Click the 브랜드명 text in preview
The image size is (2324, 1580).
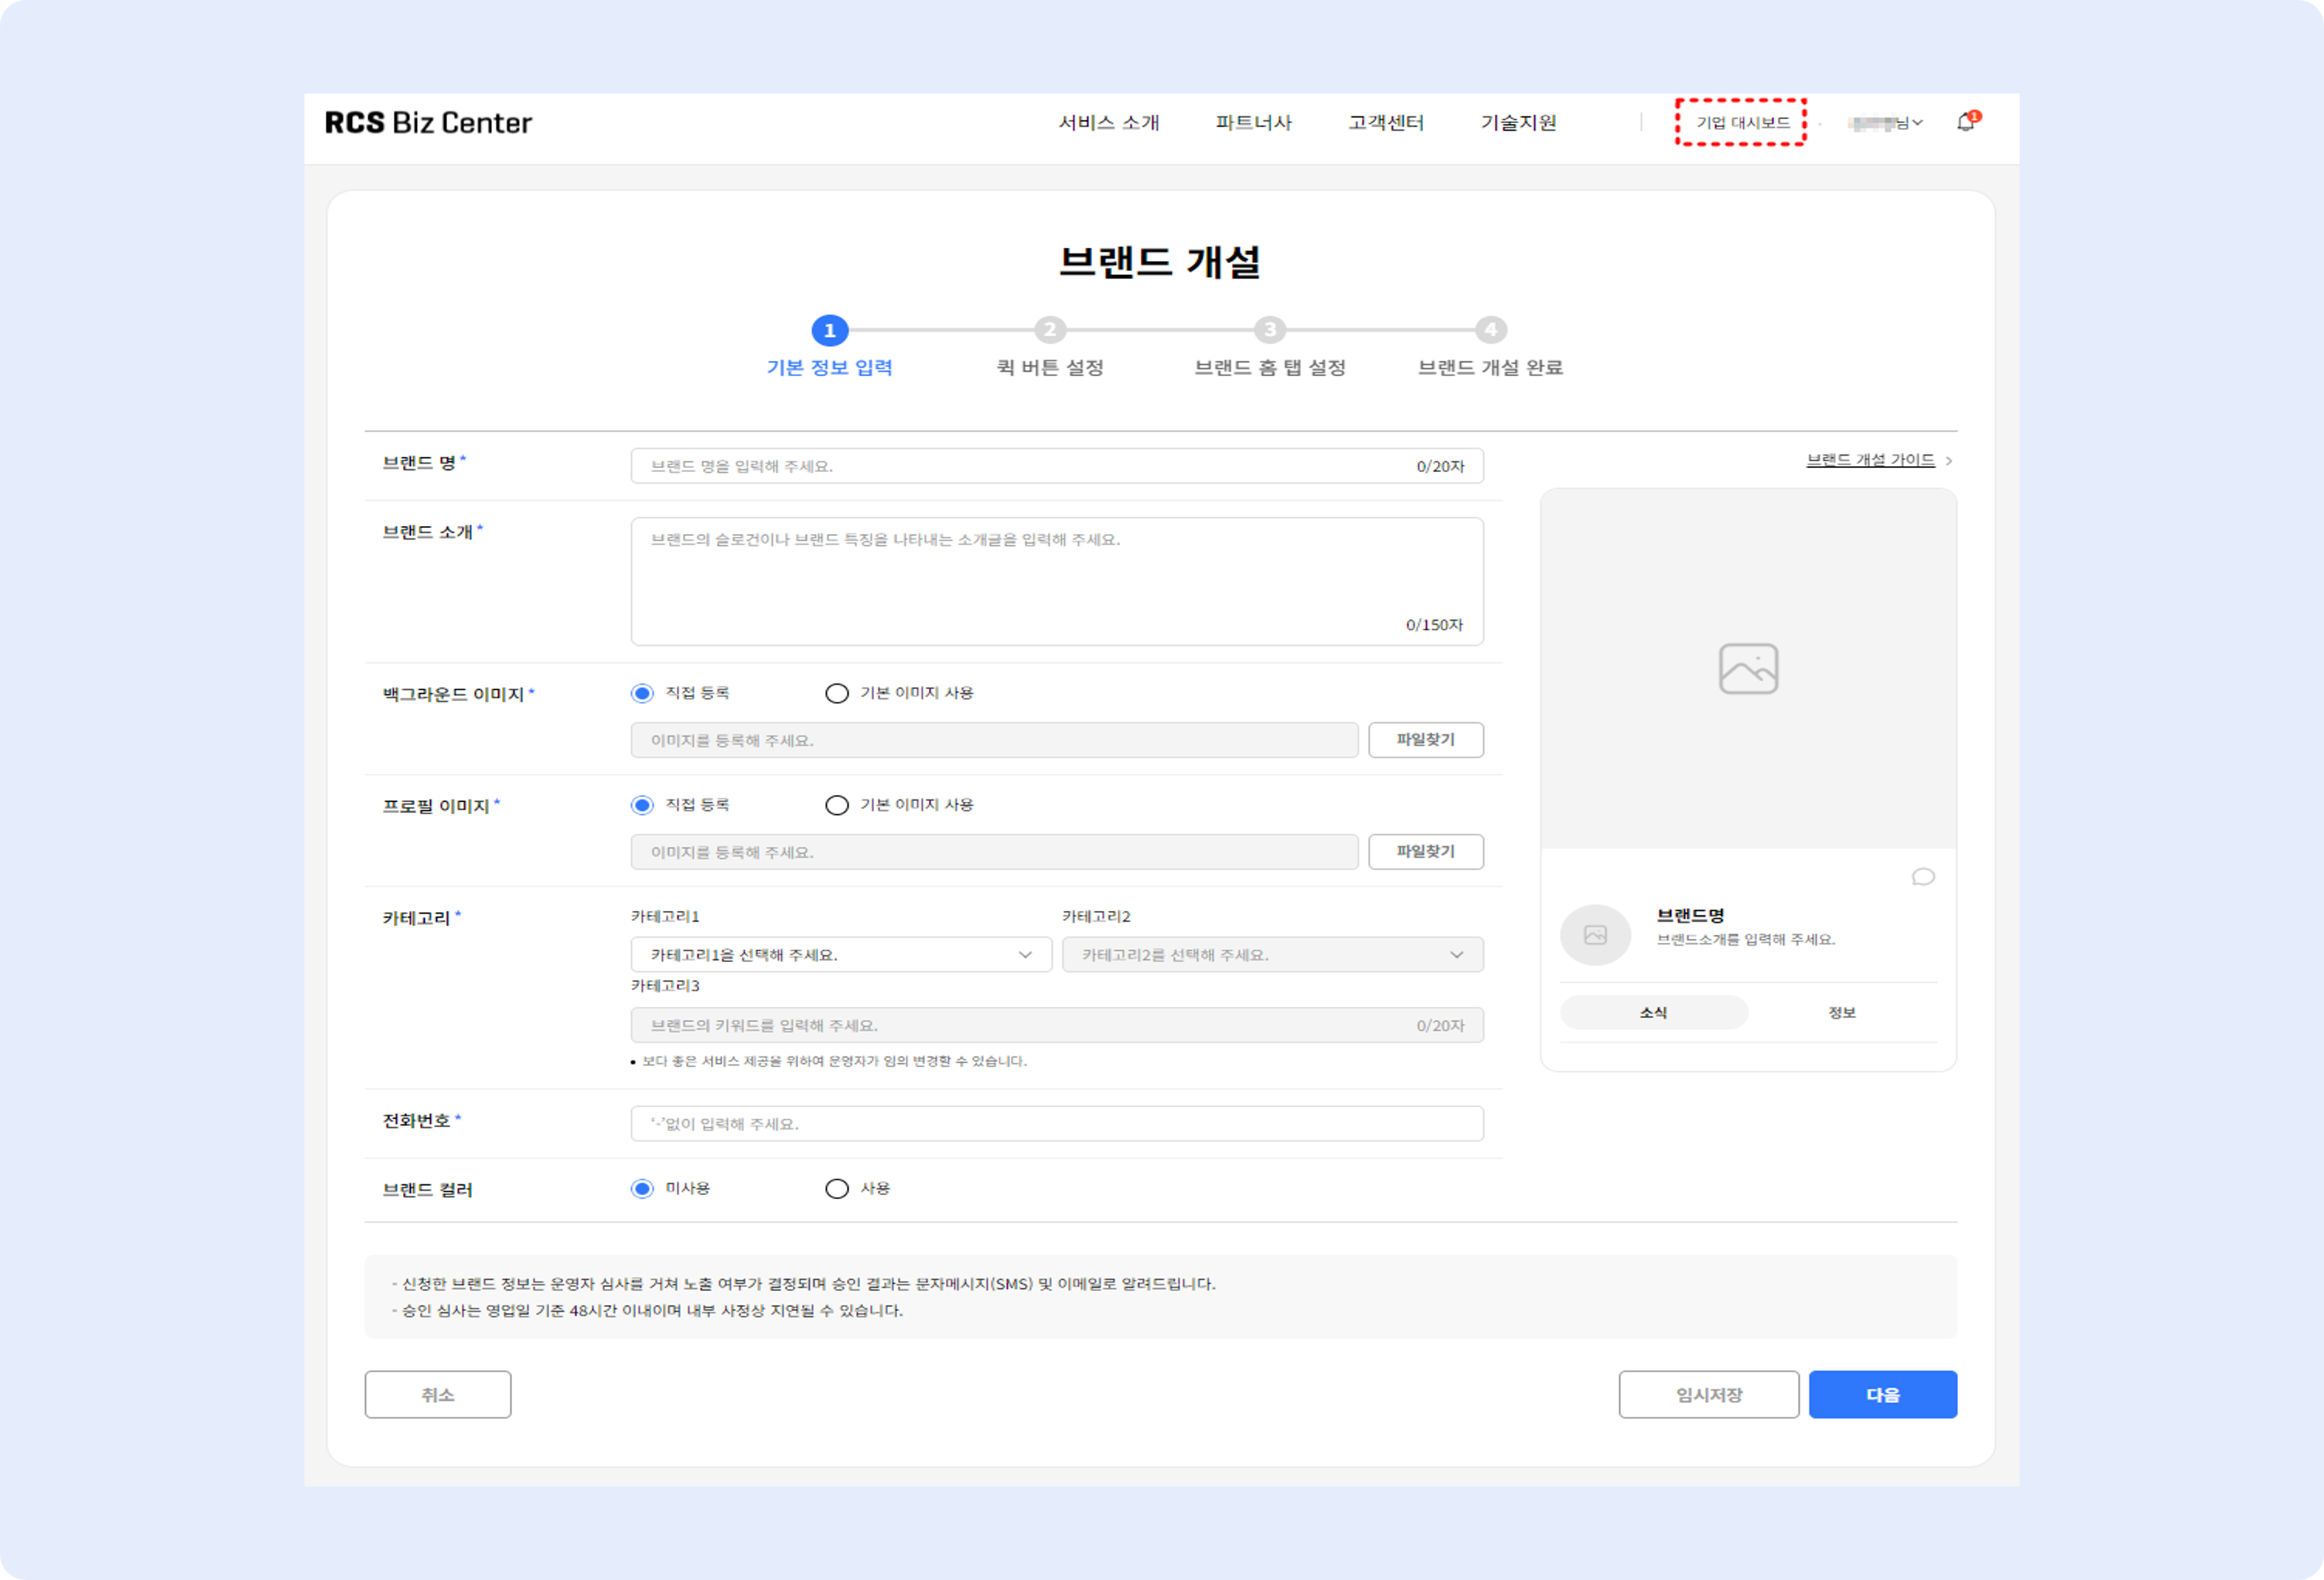(1690, 915)
